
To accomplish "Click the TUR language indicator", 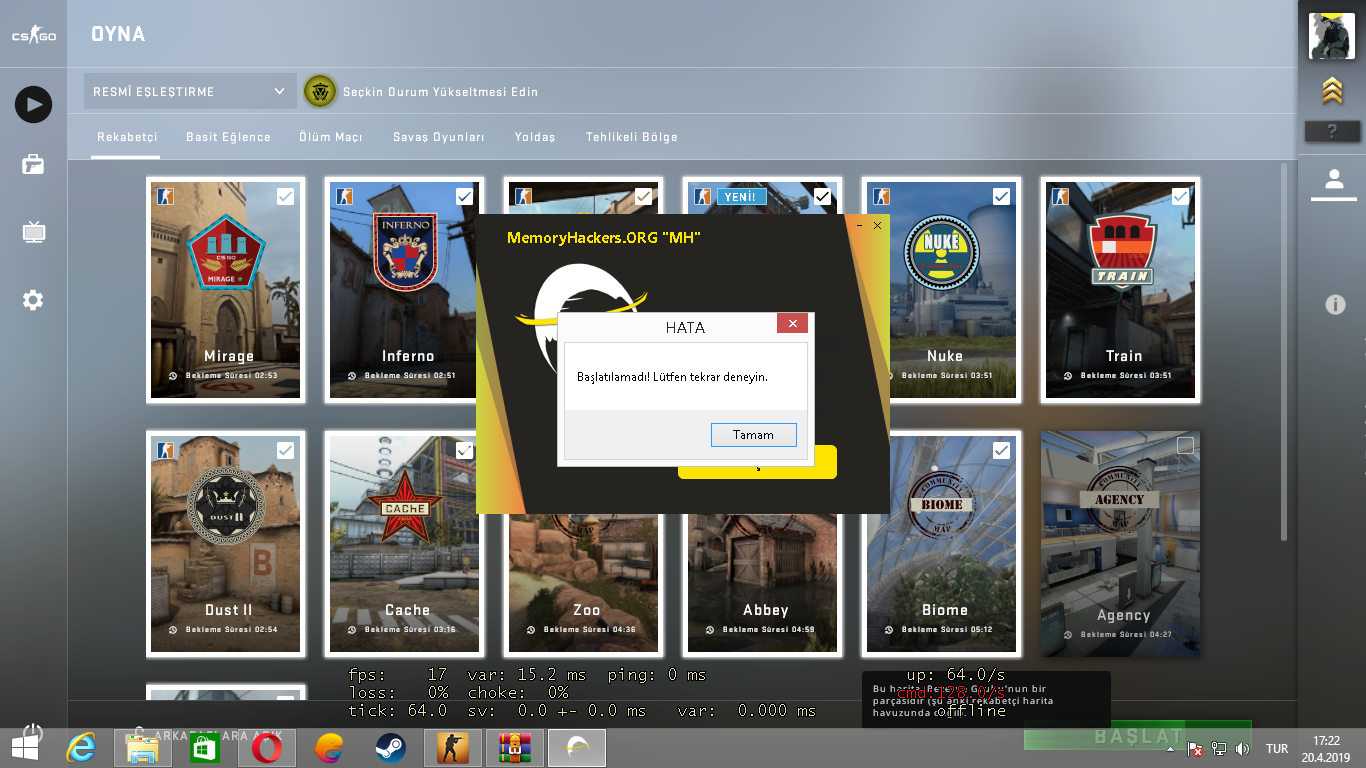I will pos(1277,748).
